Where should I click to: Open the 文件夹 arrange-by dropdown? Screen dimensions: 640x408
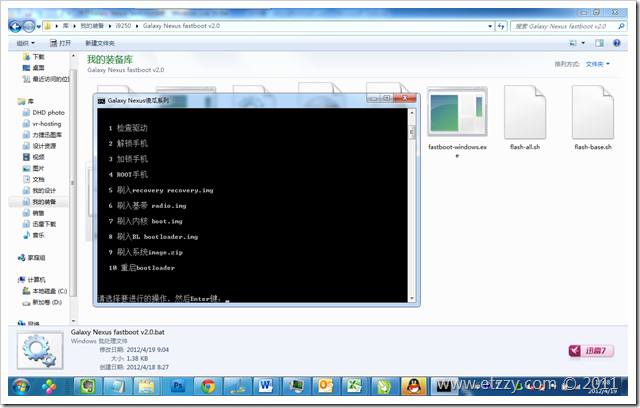pos(598,64)
